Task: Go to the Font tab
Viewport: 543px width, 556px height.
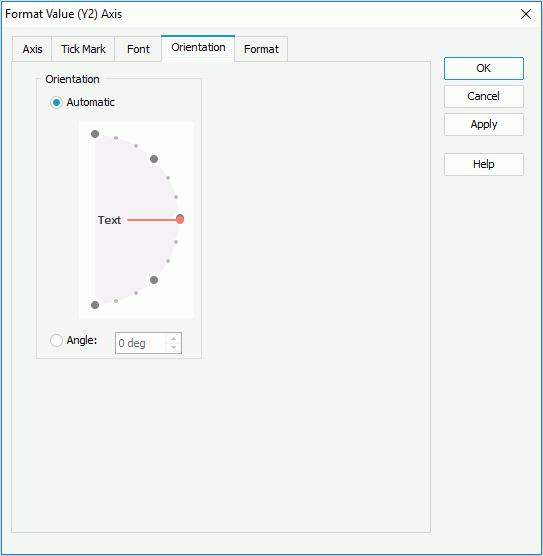Action: (x=138, y=49)
